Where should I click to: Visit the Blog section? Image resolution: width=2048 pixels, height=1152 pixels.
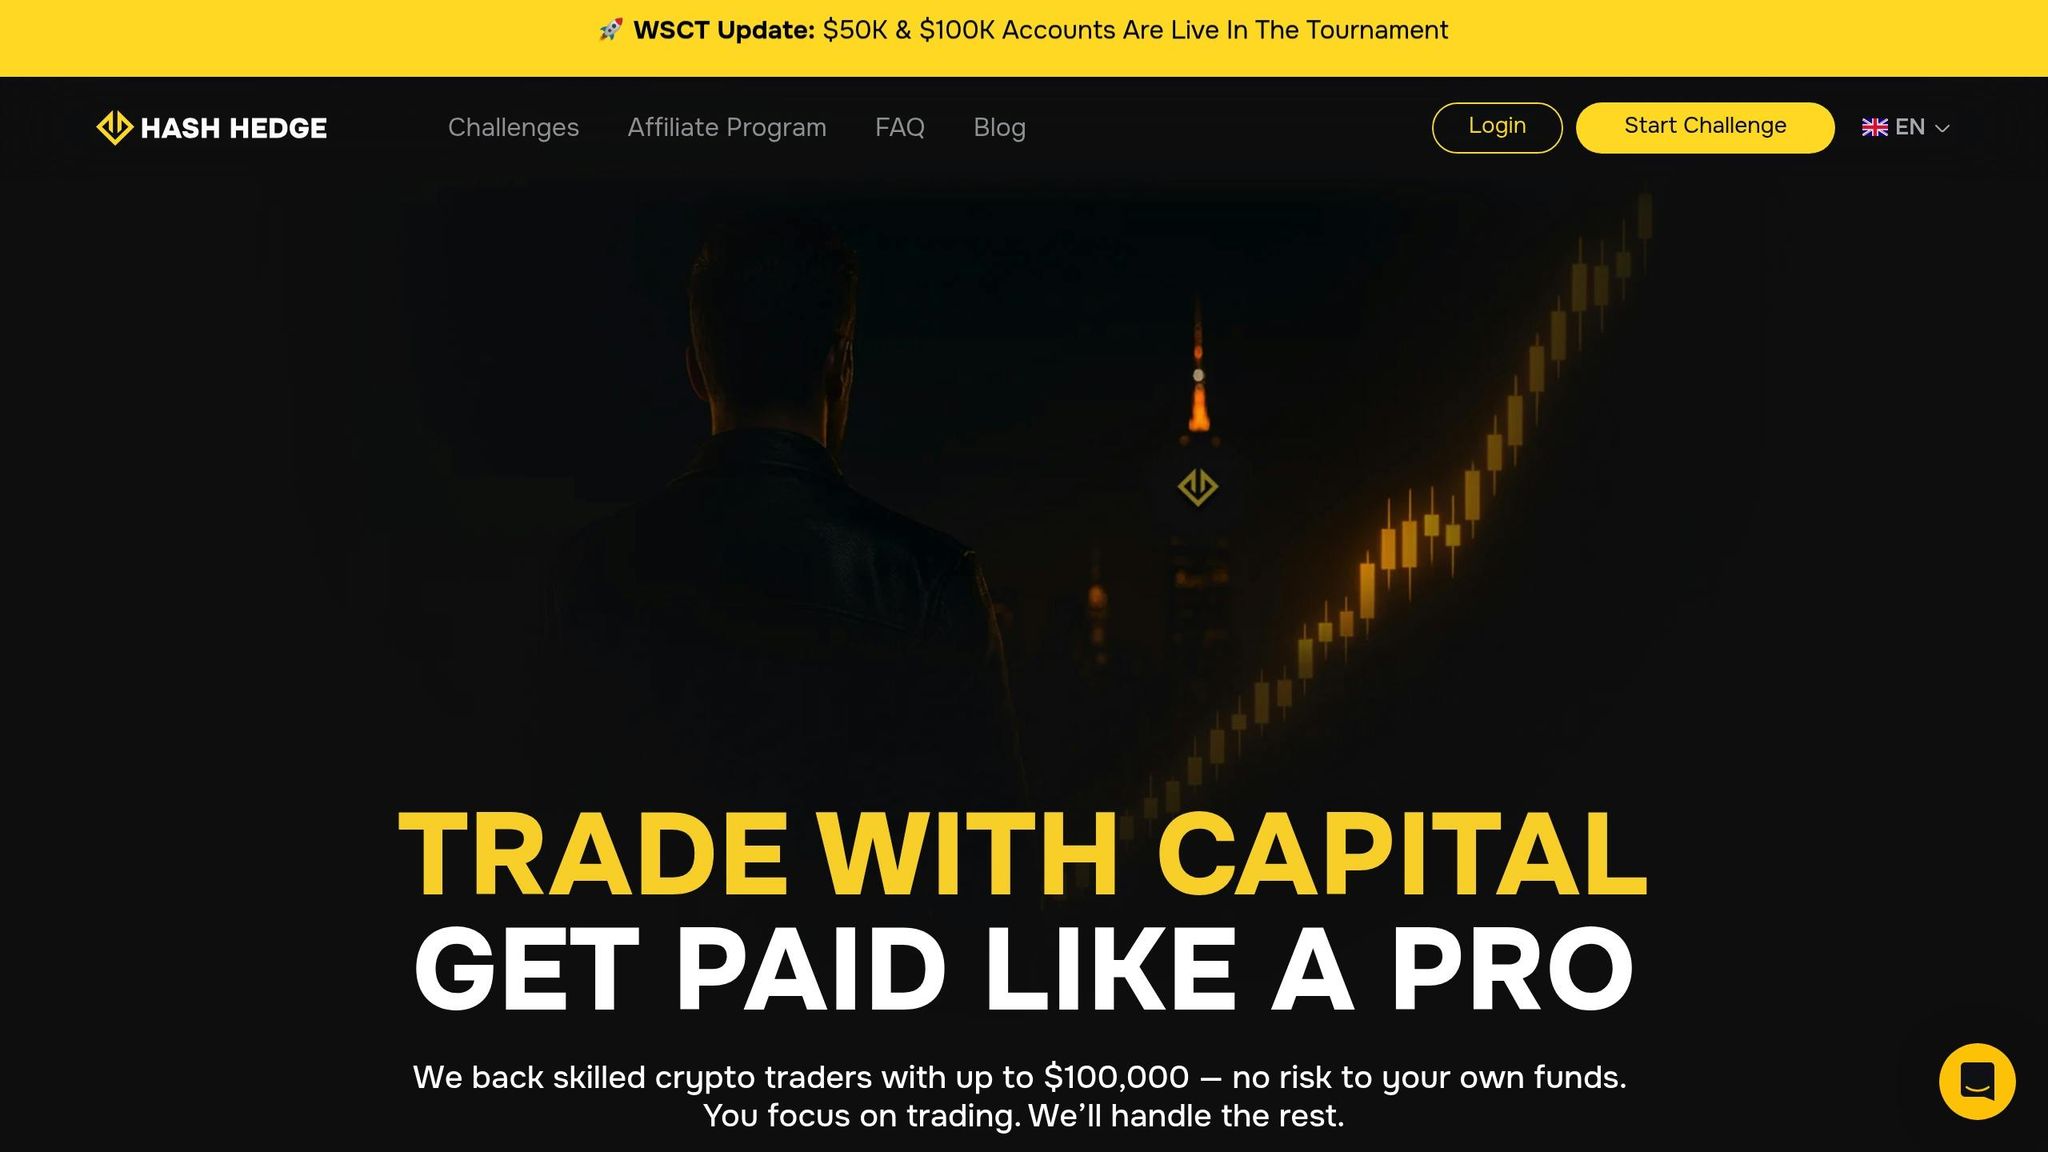pyautogui.click(x=999, y=128)
